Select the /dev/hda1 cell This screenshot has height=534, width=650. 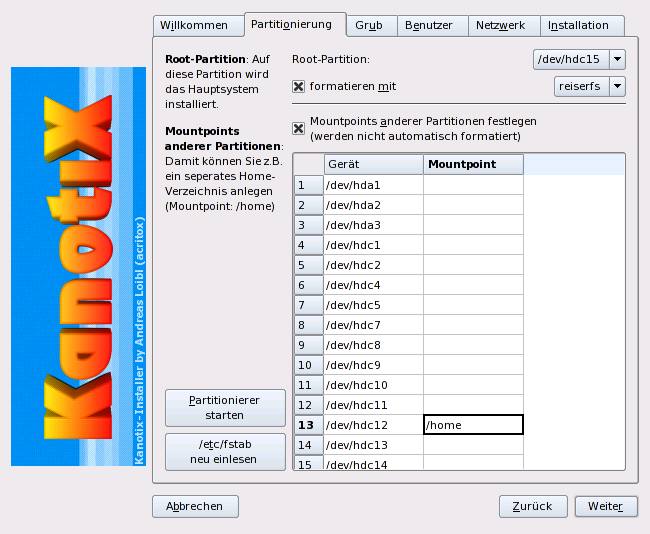pos(374,185)
